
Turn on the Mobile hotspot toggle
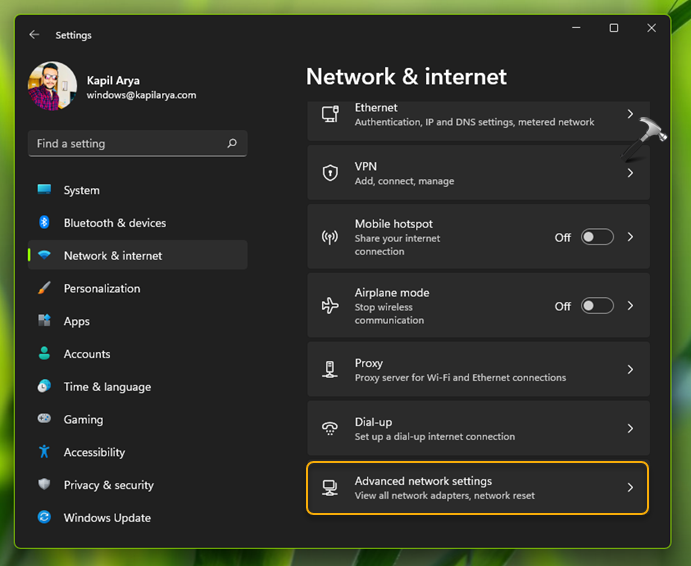pyautogui.click(x=597, y=237)
